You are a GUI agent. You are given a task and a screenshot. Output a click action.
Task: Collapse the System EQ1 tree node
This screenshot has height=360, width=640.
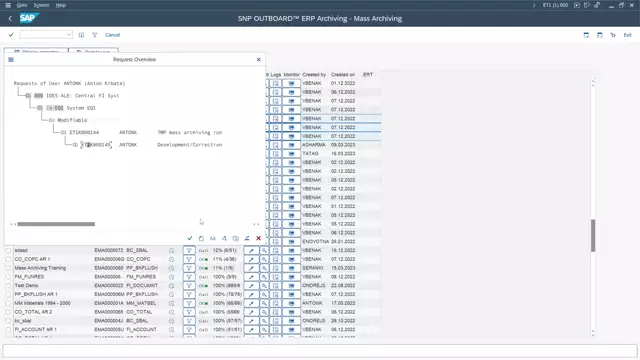click(40, 108)
